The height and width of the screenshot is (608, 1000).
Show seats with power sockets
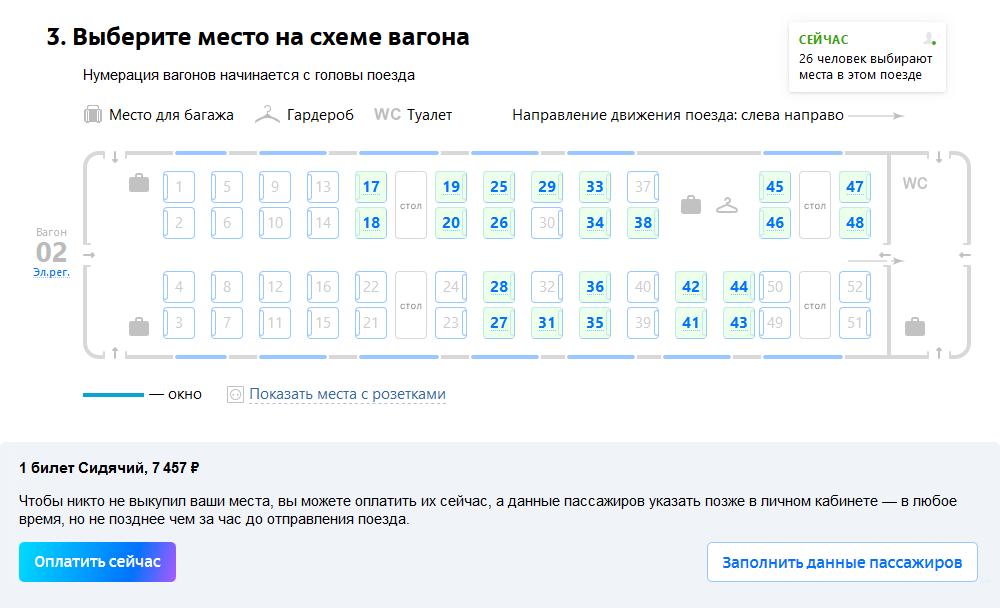click(x=347, y=395)
